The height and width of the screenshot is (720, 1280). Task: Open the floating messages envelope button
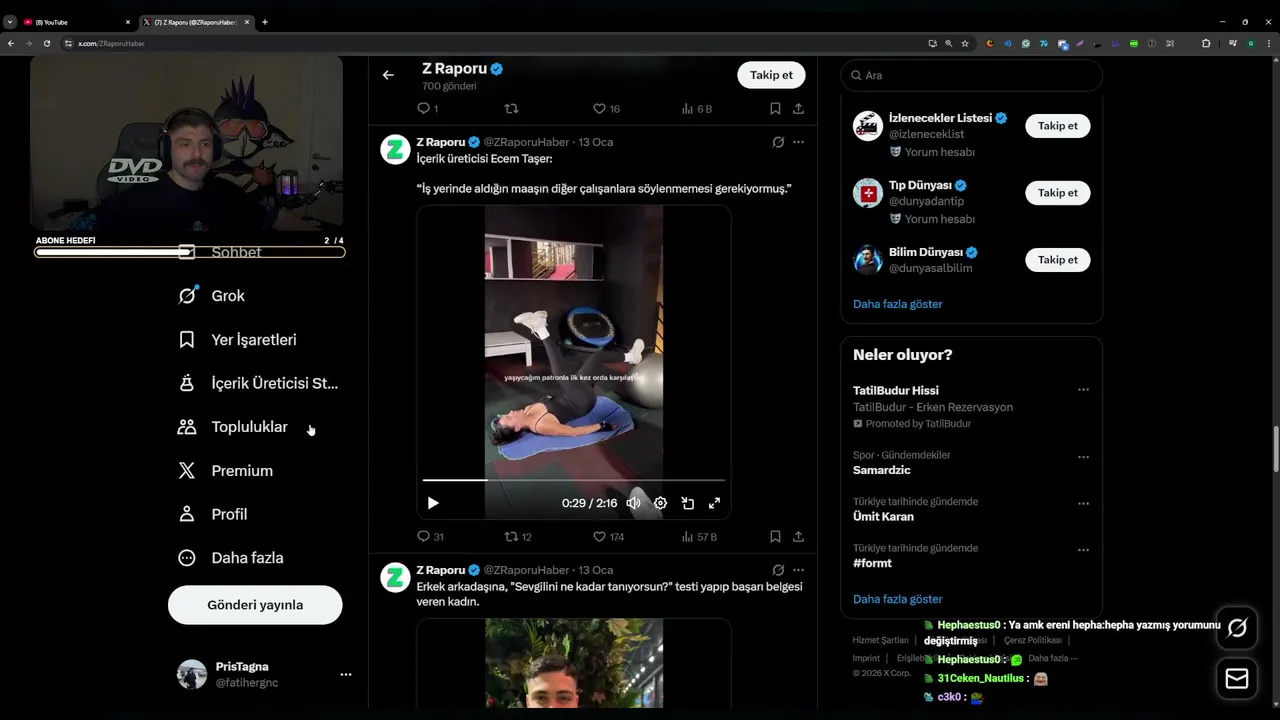1237,679
